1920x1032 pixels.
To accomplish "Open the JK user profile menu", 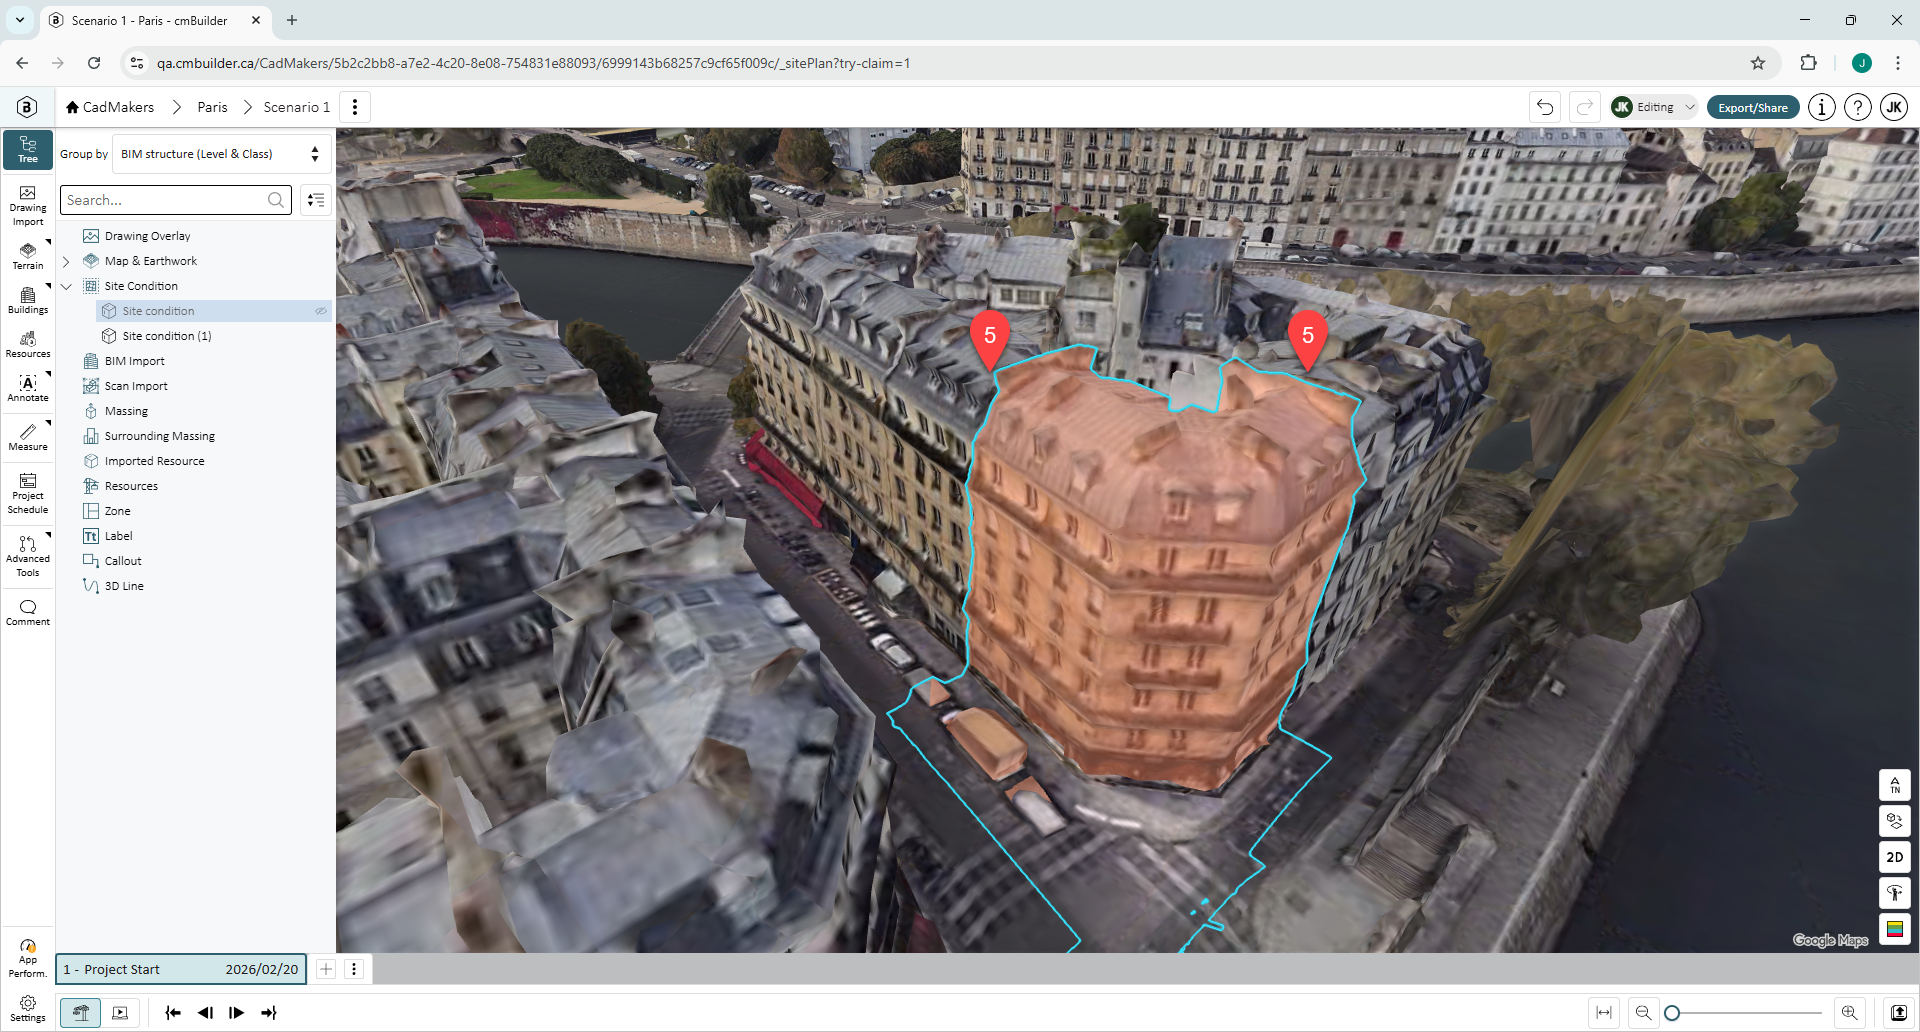I will 1894,107.
